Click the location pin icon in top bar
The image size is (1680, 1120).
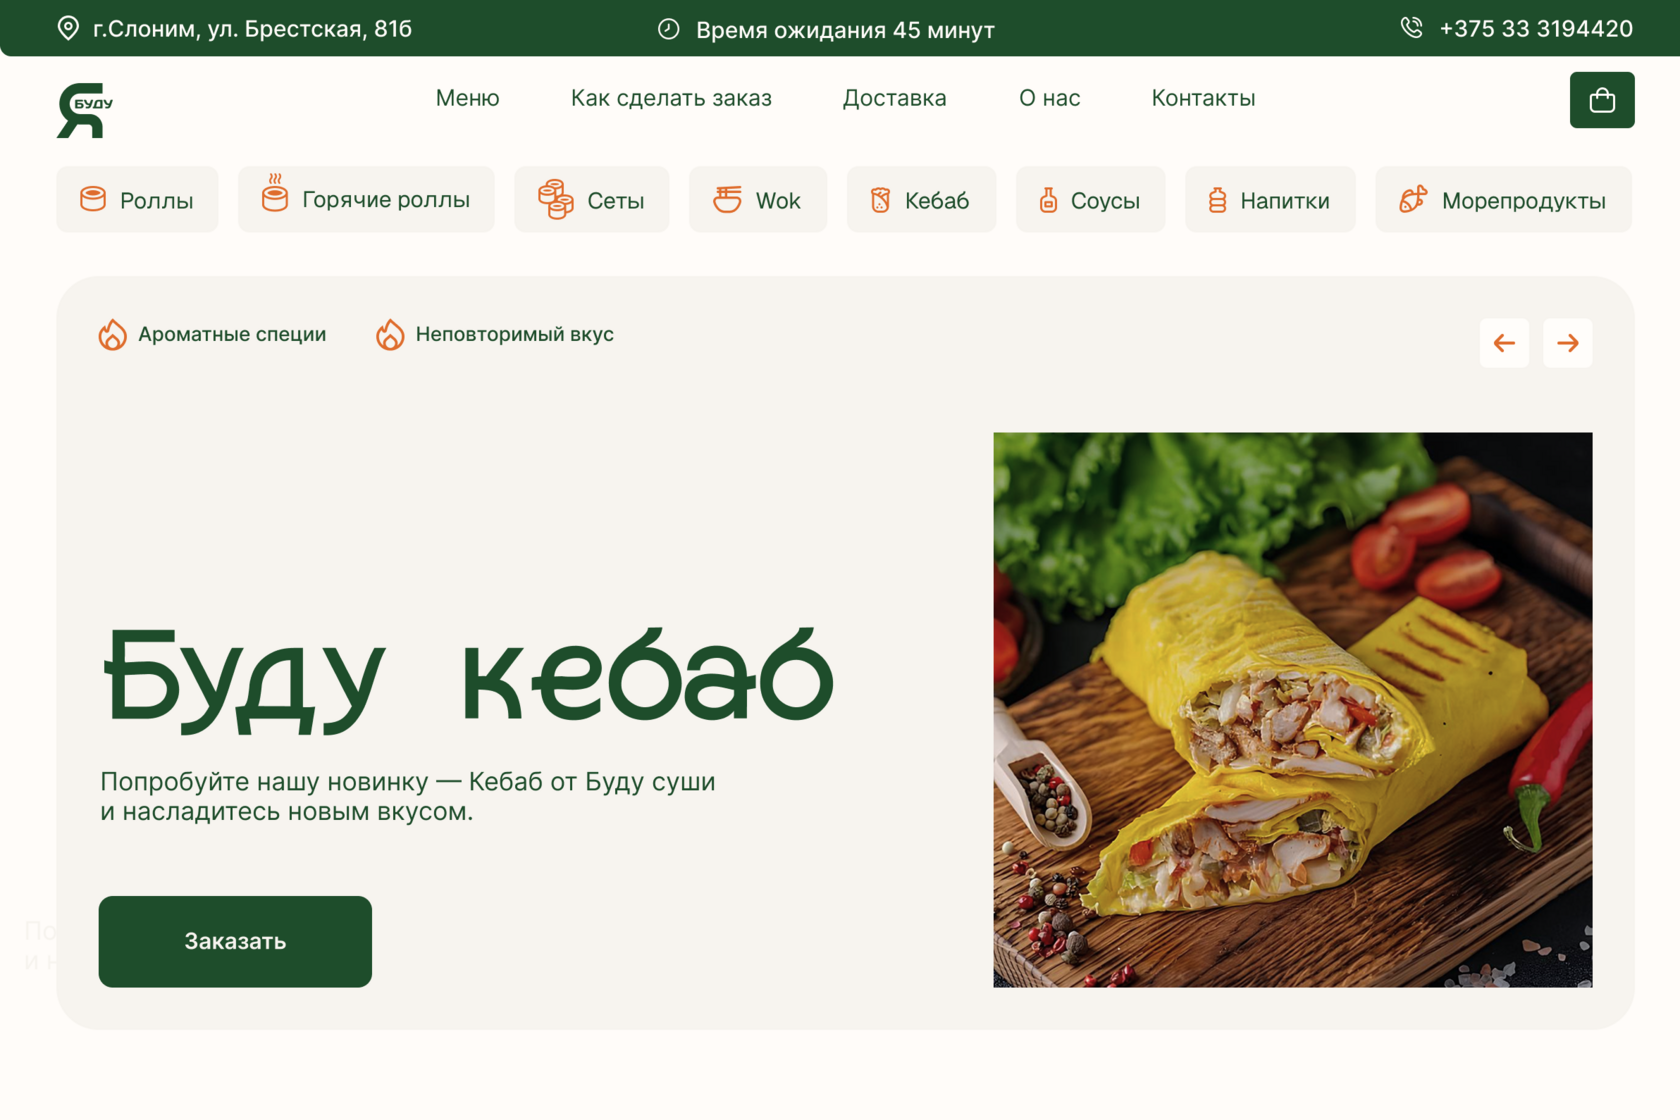(x=68, y=28)
